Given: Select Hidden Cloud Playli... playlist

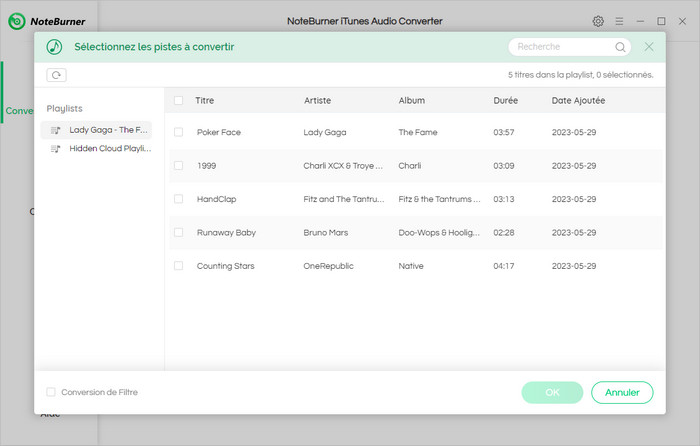Looking at the screenshot, I should click(x=96, y=149).
